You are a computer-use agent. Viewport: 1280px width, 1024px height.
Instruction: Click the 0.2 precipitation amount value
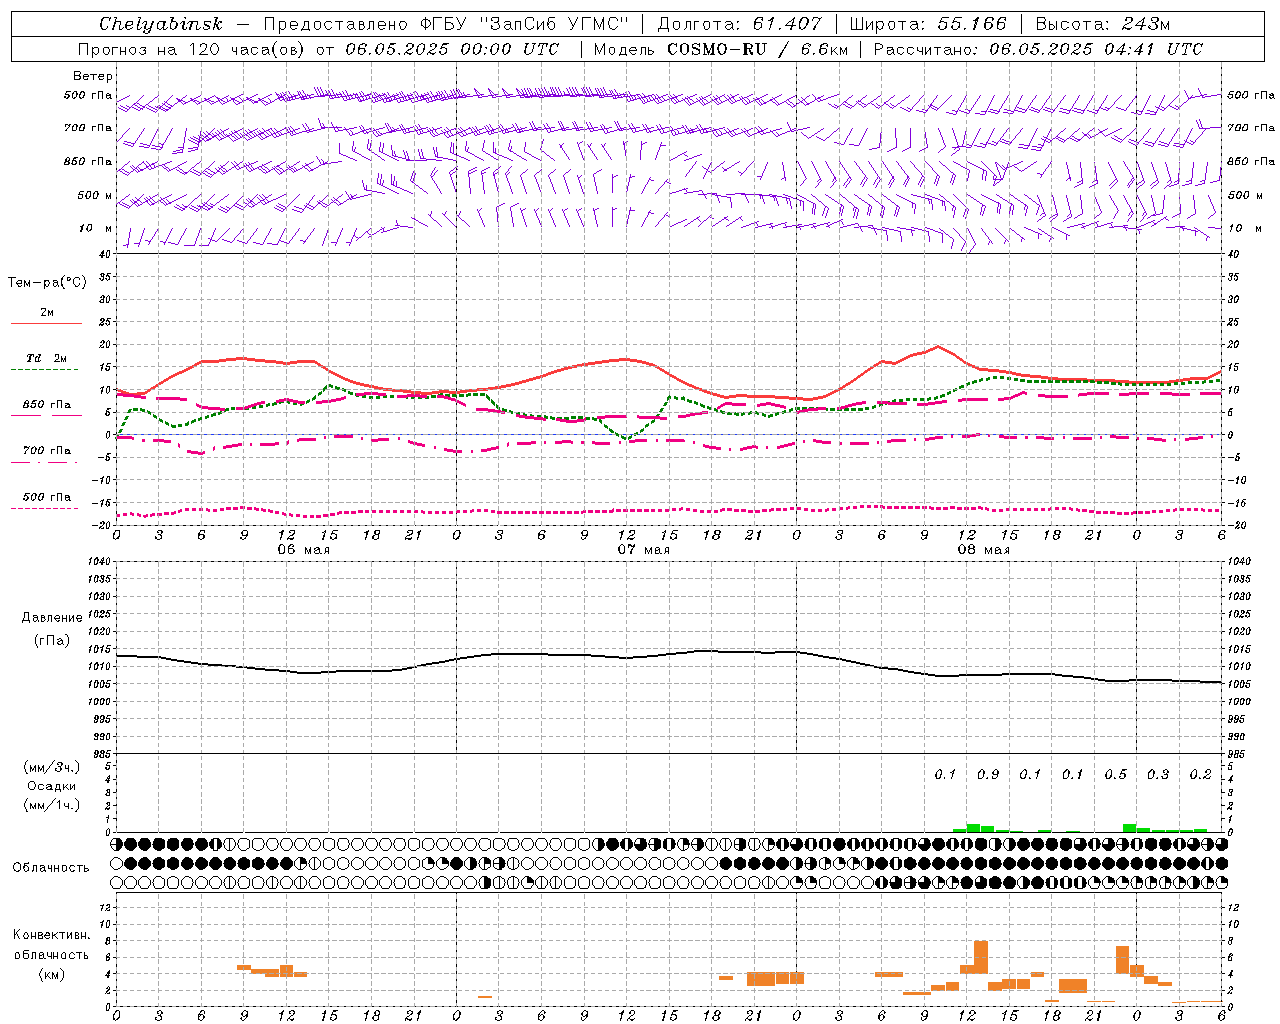coord(1201,775)
